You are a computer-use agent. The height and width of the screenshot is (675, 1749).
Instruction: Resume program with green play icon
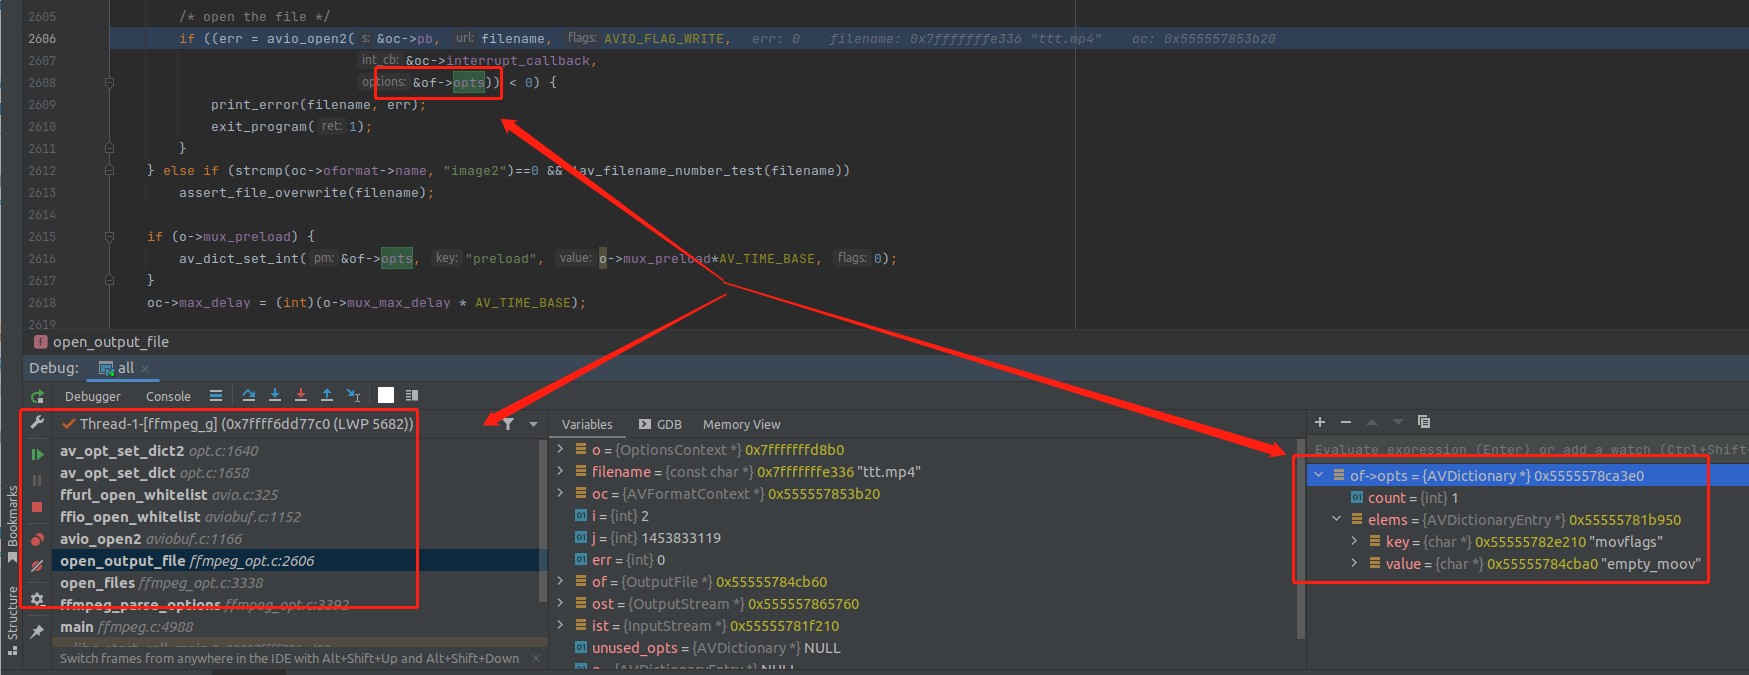37,454
